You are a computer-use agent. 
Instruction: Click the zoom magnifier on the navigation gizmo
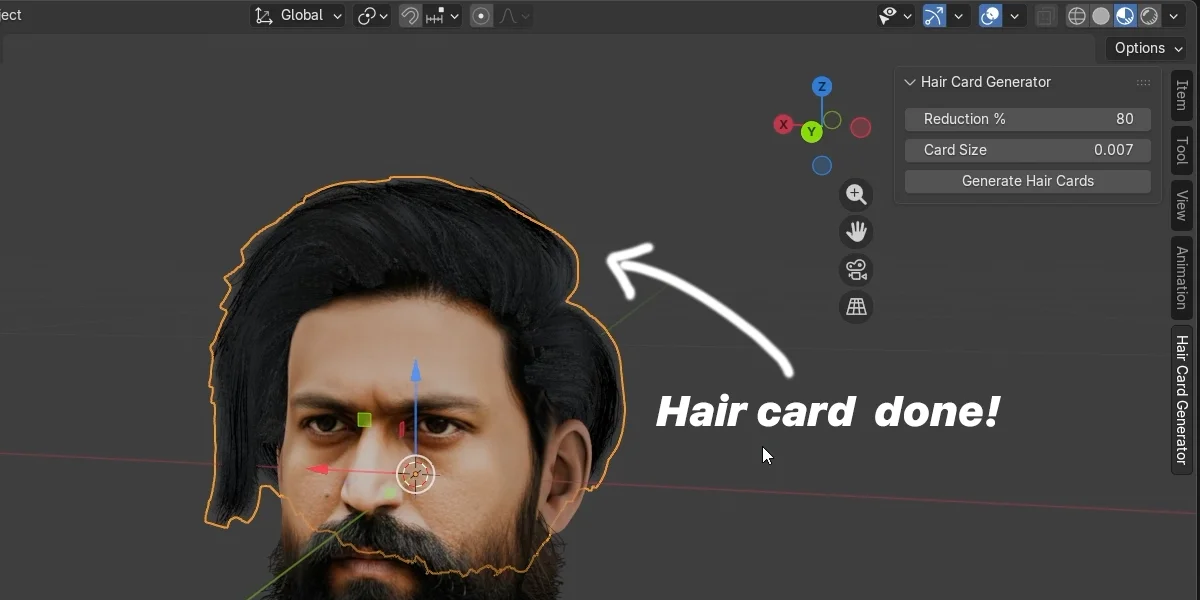pos(856,194)
